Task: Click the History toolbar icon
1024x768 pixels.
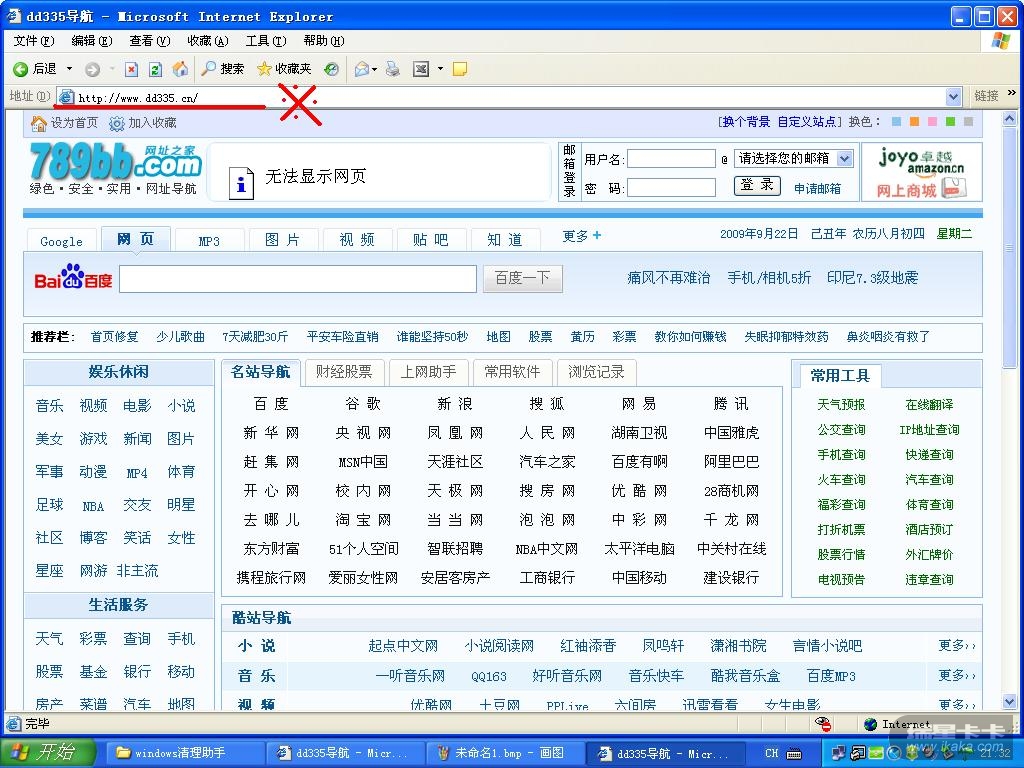Action: [x=331, y=69]
